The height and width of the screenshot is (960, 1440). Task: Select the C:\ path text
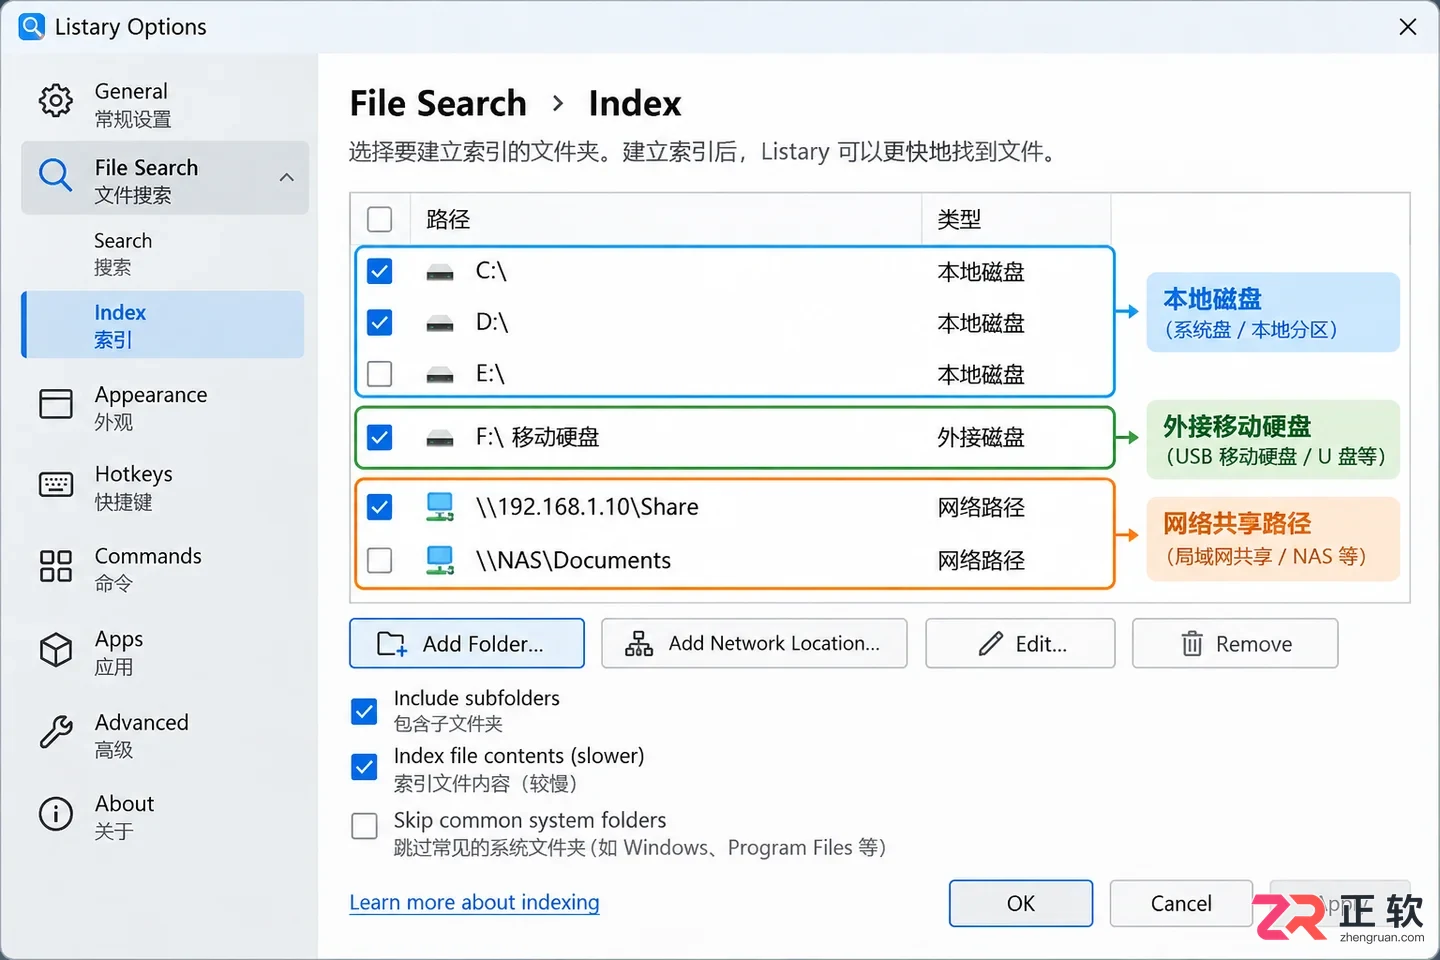tap(491, 271)
